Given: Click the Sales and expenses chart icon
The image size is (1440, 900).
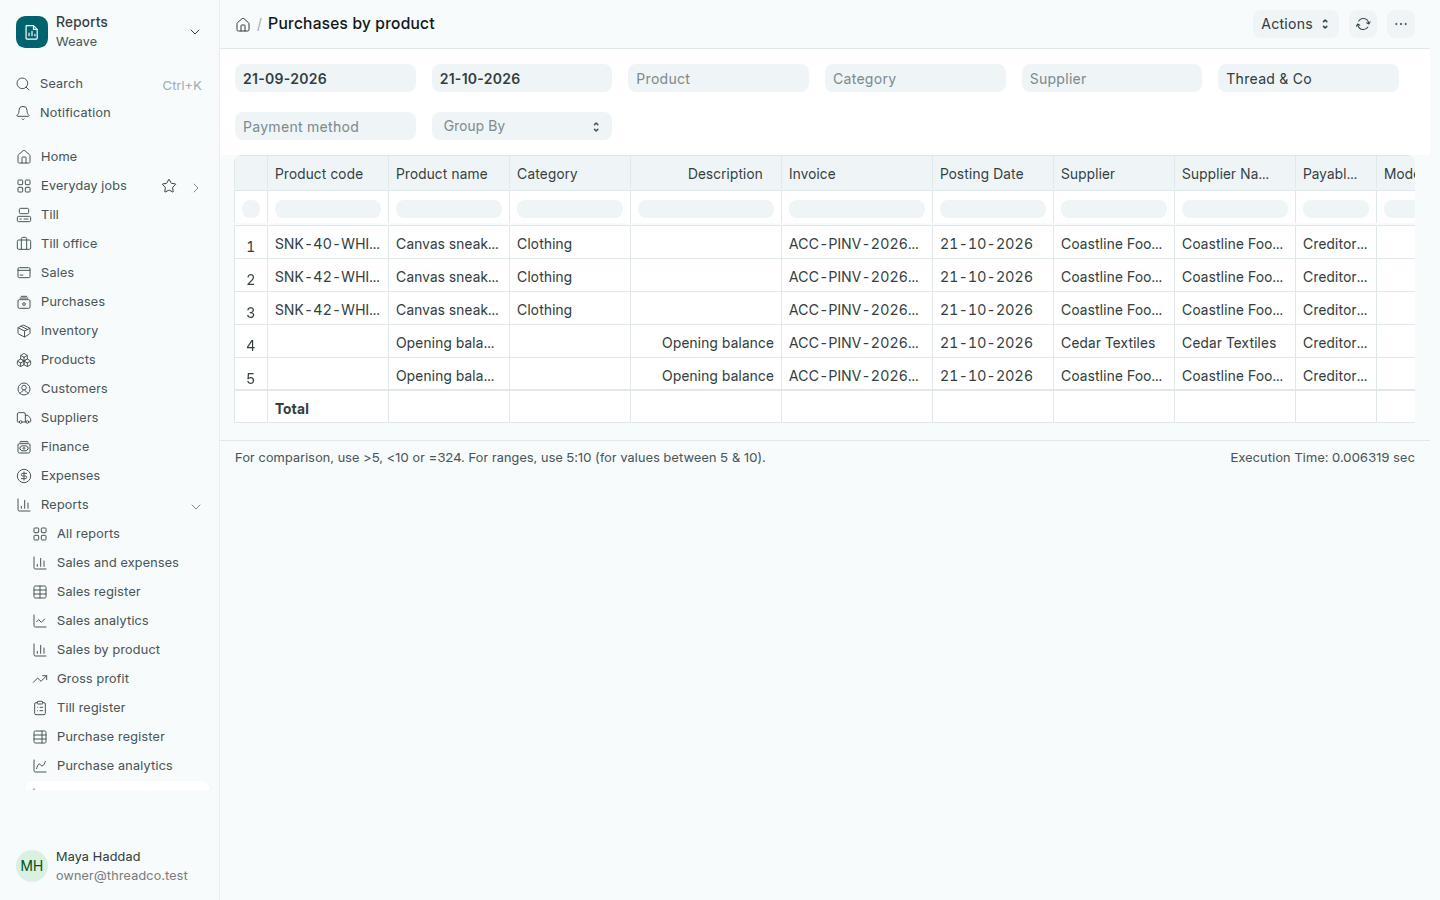Looking at the screenshot, I should 40,563.
